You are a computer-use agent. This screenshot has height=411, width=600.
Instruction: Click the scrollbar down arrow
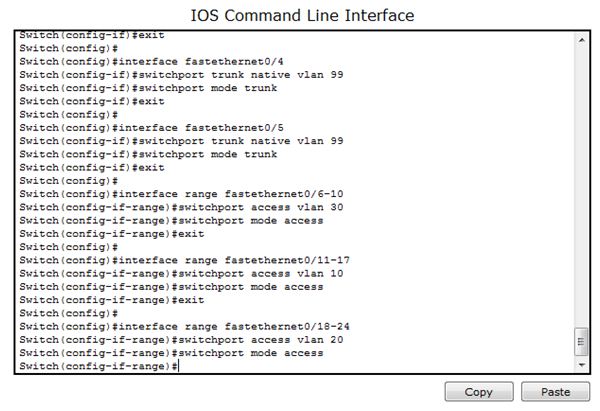[581, 365]
